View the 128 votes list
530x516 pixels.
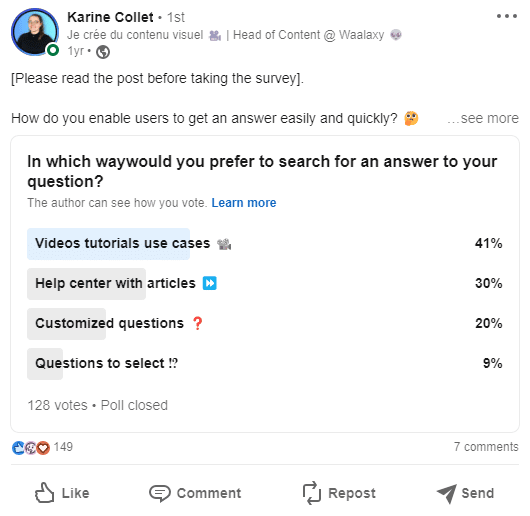[57, 405]
